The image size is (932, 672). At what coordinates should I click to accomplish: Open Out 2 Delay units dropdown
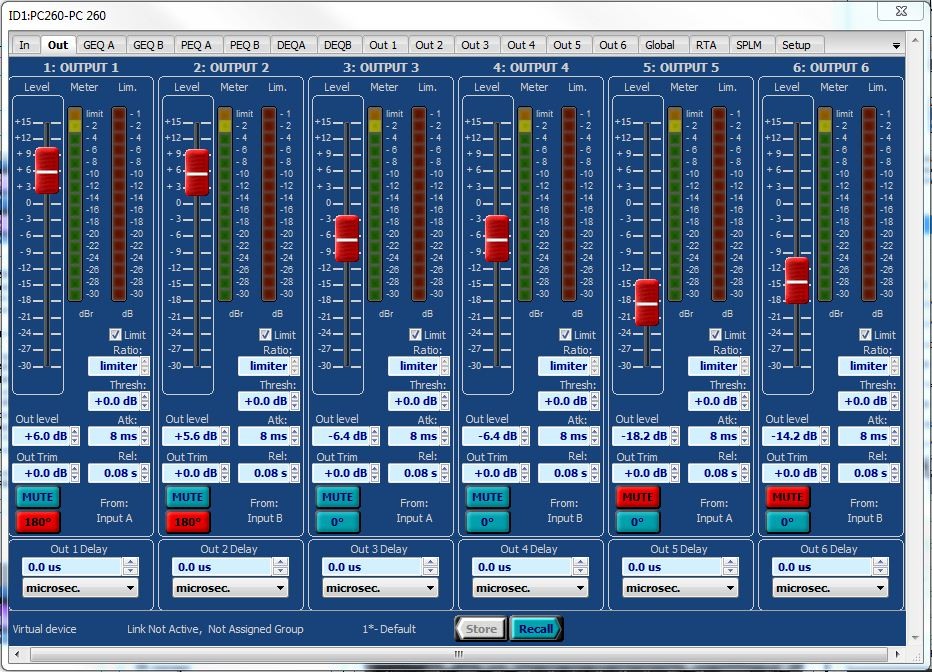click(230, 588)
